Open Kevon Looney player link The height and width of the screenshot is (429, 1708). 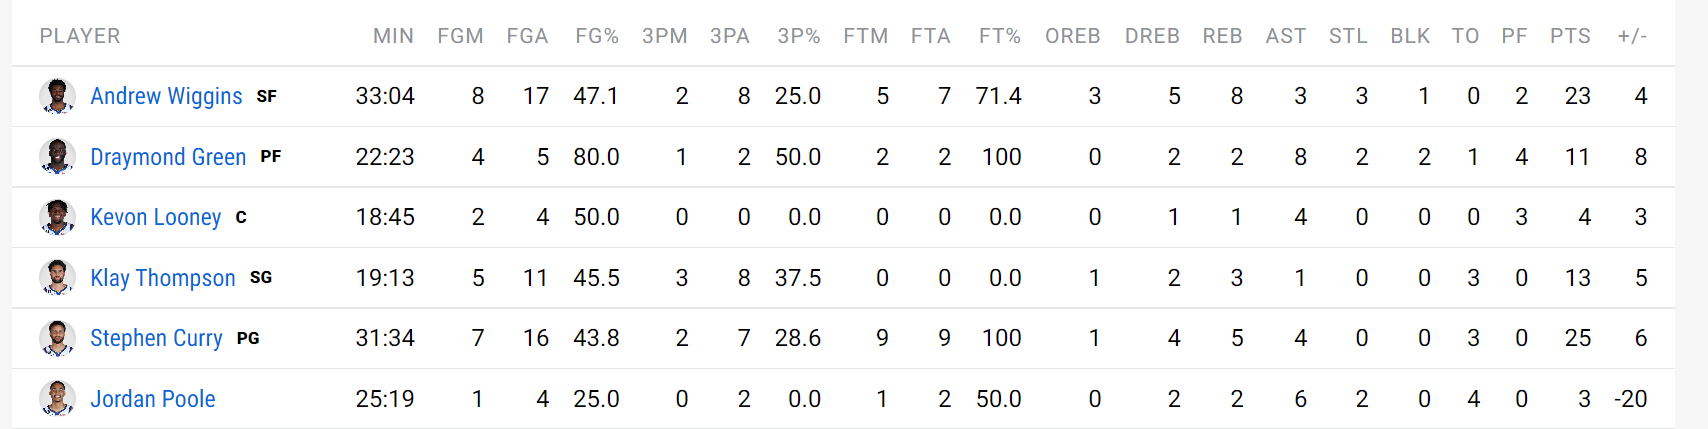[155, 217]
